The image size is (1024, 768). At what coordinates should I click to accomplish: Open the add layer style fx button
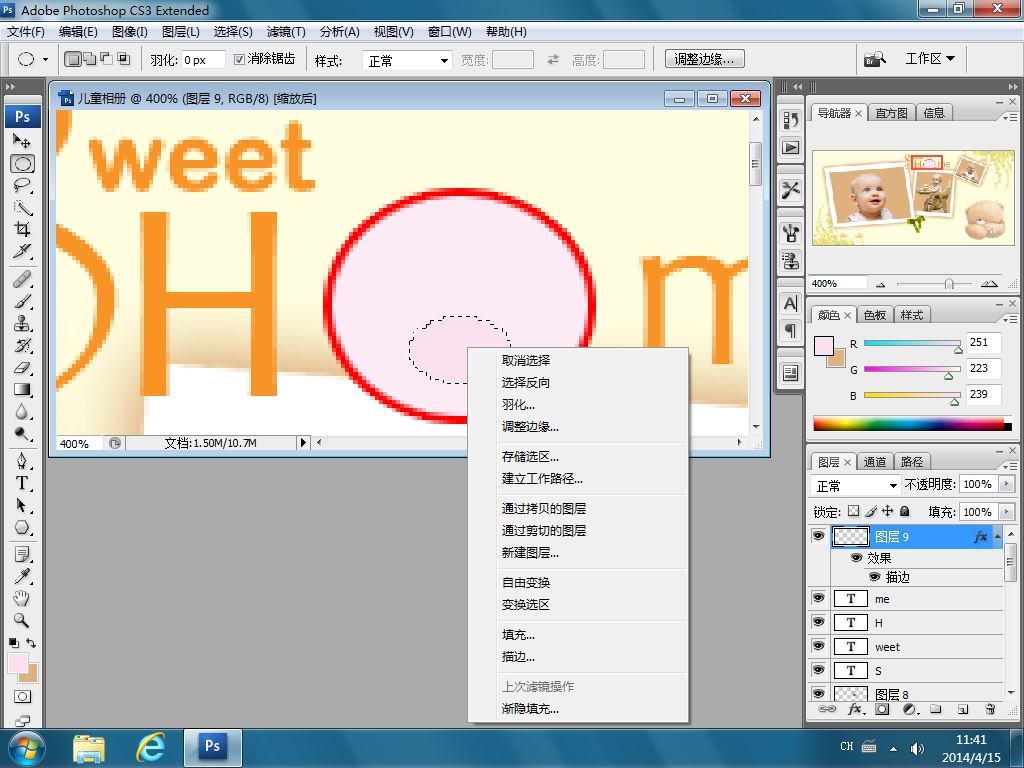click(x=855, y=709)
